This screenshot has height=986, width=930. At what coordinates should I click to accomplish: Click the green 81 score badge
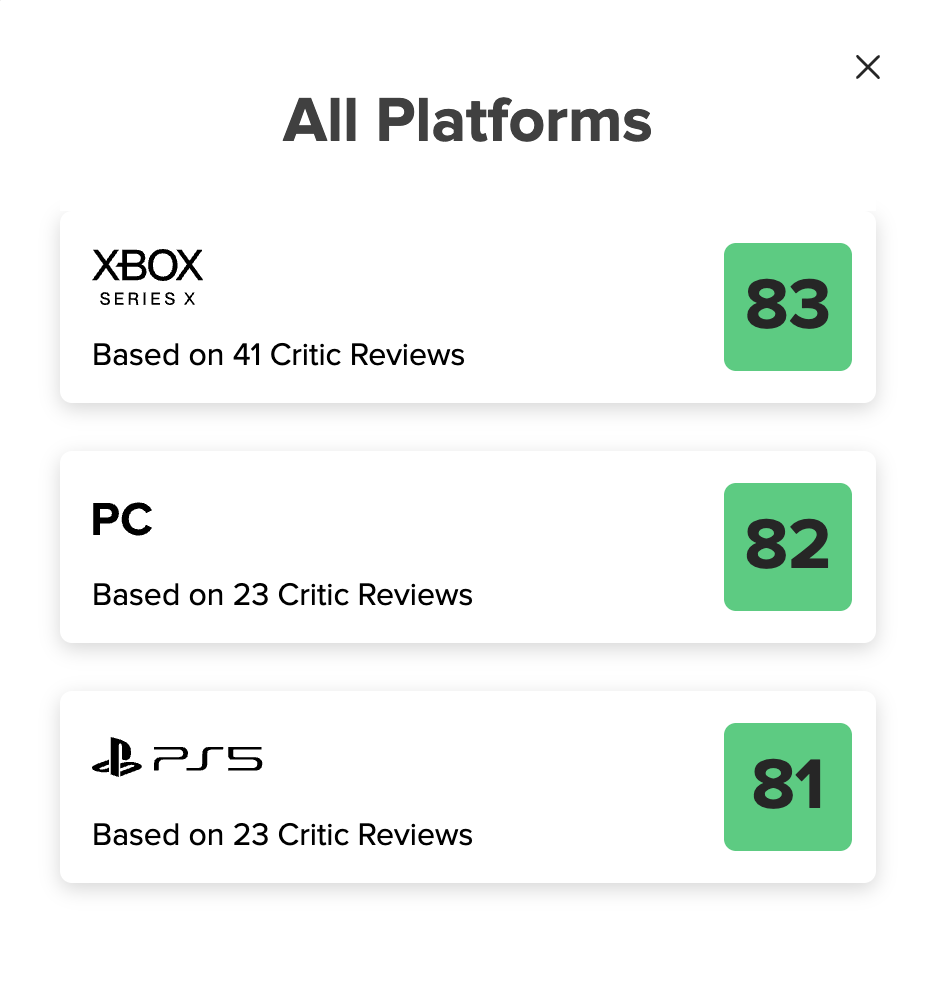[787, 787]
